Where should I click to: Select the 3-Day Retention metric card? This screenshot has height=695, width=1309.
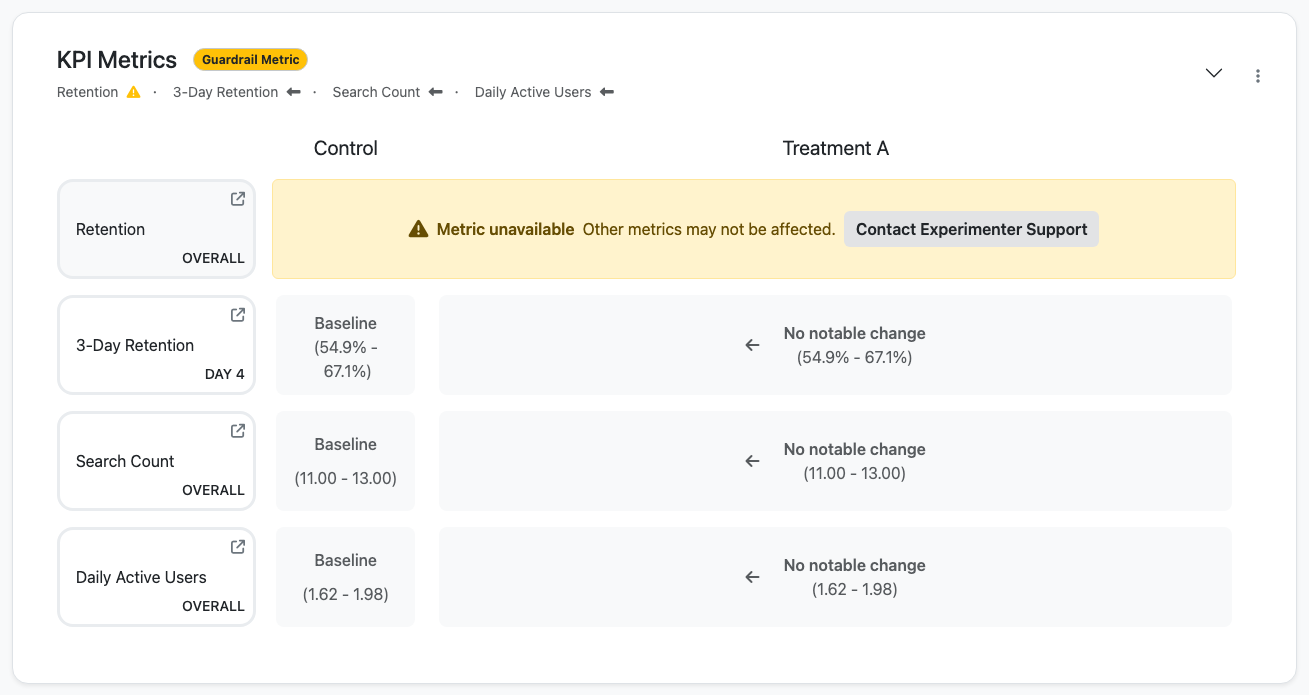[x=157, y=345]
